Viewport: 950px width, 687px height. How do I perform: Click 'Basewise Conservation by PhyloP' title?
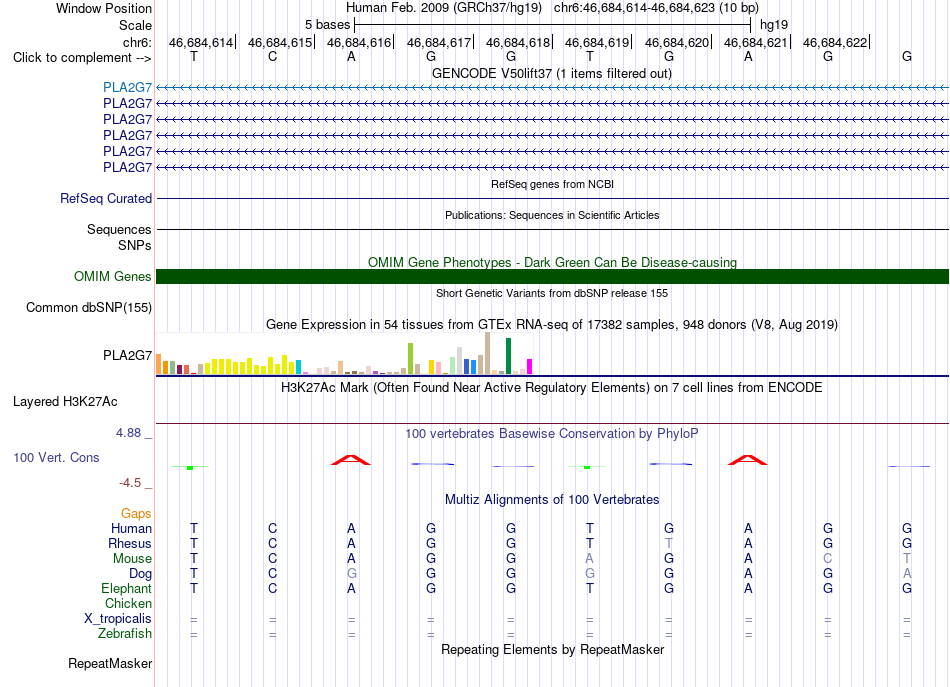pyautogui.click(x=552, y=433)
